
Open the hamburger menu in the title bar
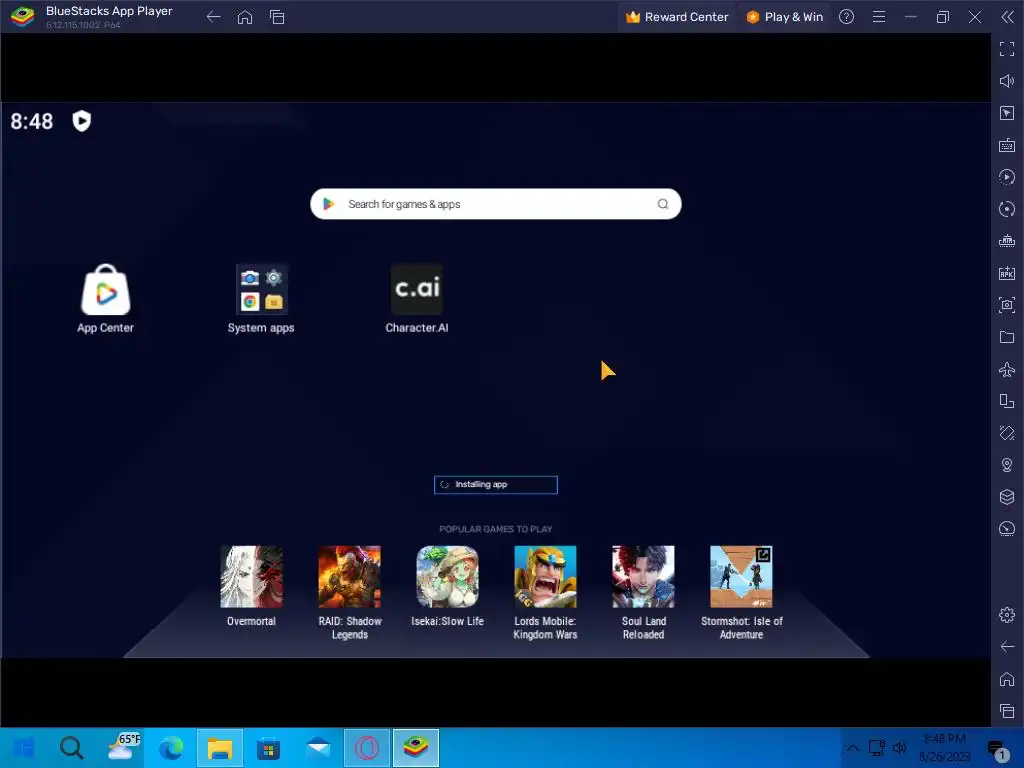click(x=879, y=17)
